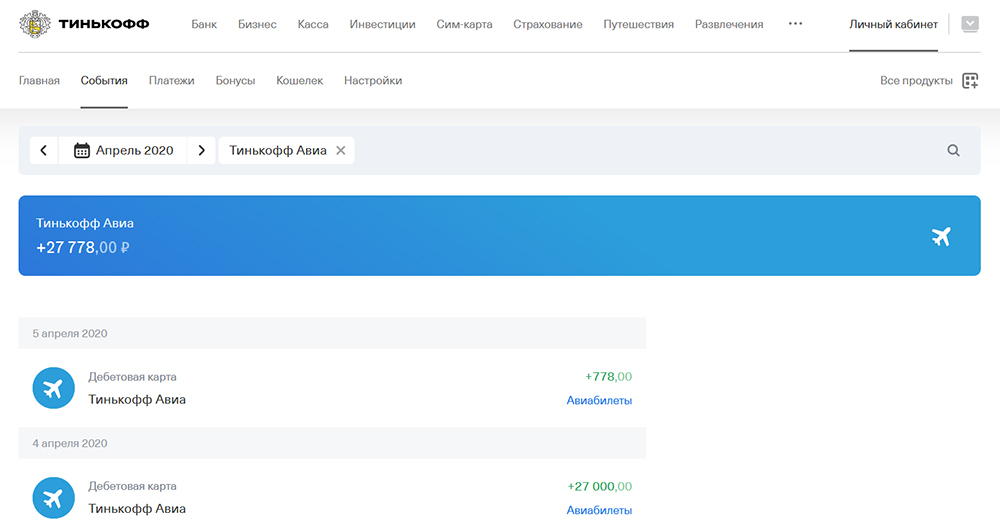Open Инвестиции in top navigation
This screenshot has width=1000, height=532.
382,24
